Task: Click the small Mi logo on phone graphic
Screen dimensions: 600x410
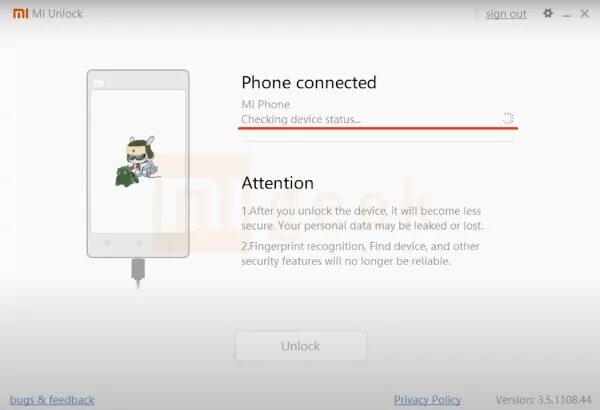Action: pos(98,83)
